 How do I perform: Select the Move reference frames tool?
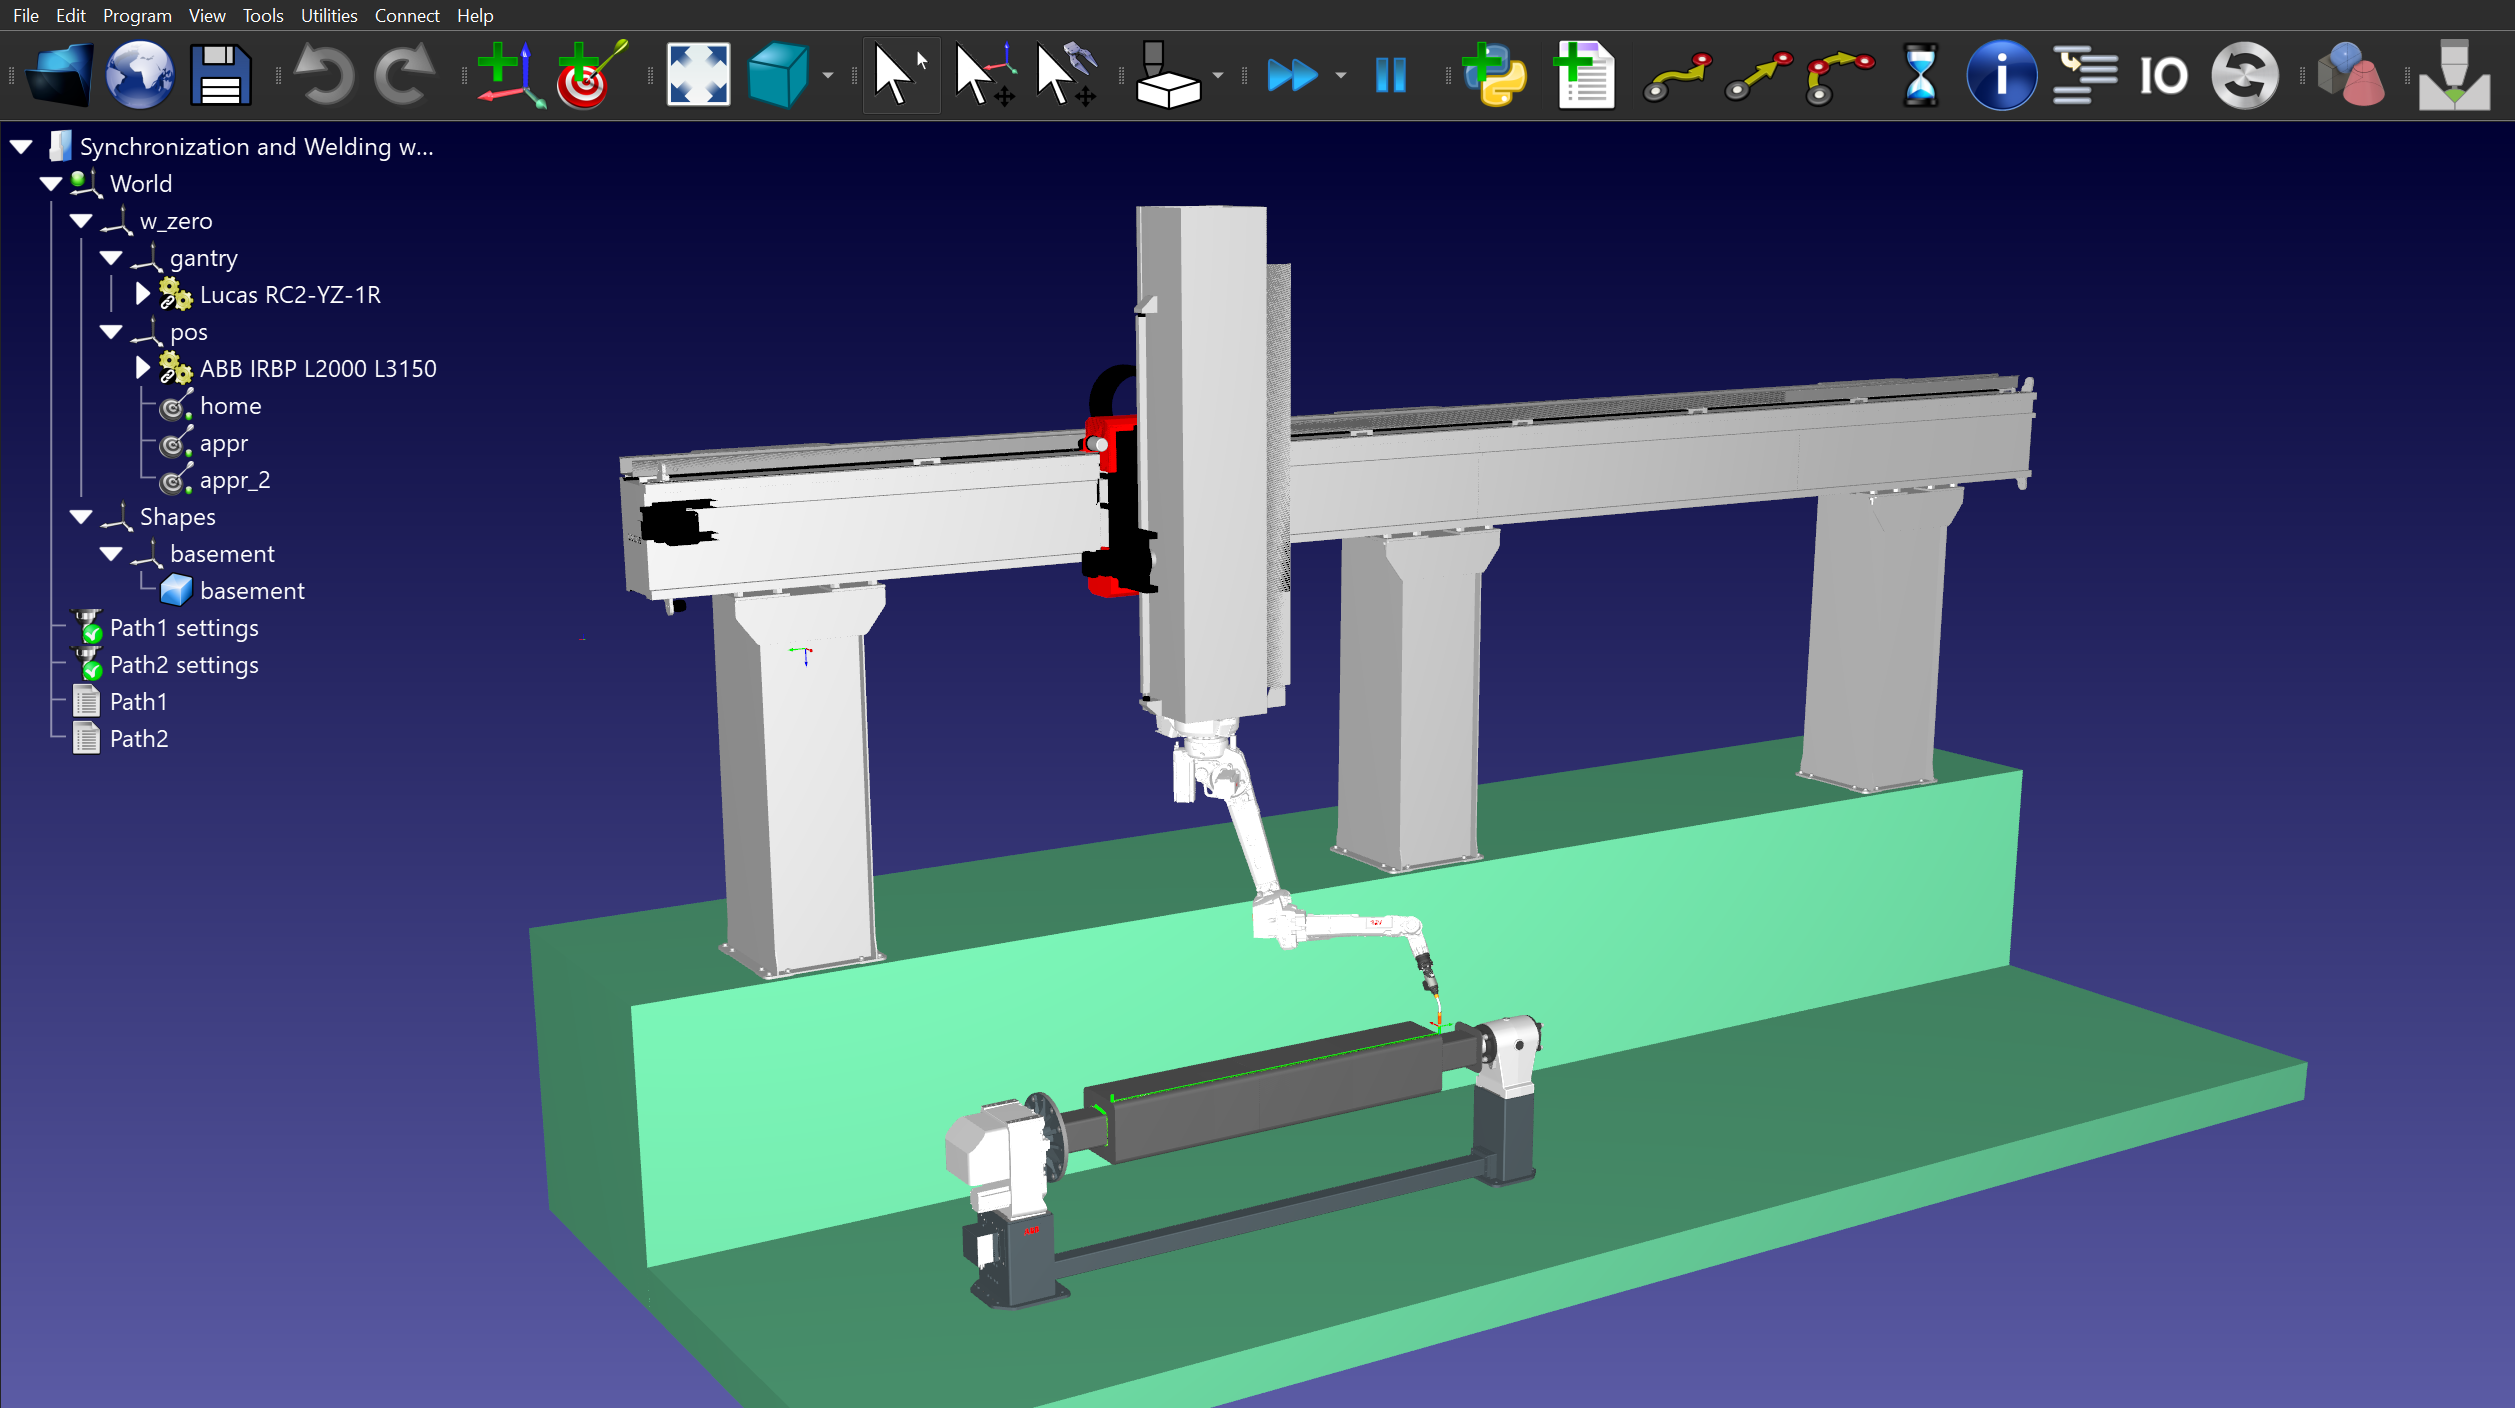[984, 75]
